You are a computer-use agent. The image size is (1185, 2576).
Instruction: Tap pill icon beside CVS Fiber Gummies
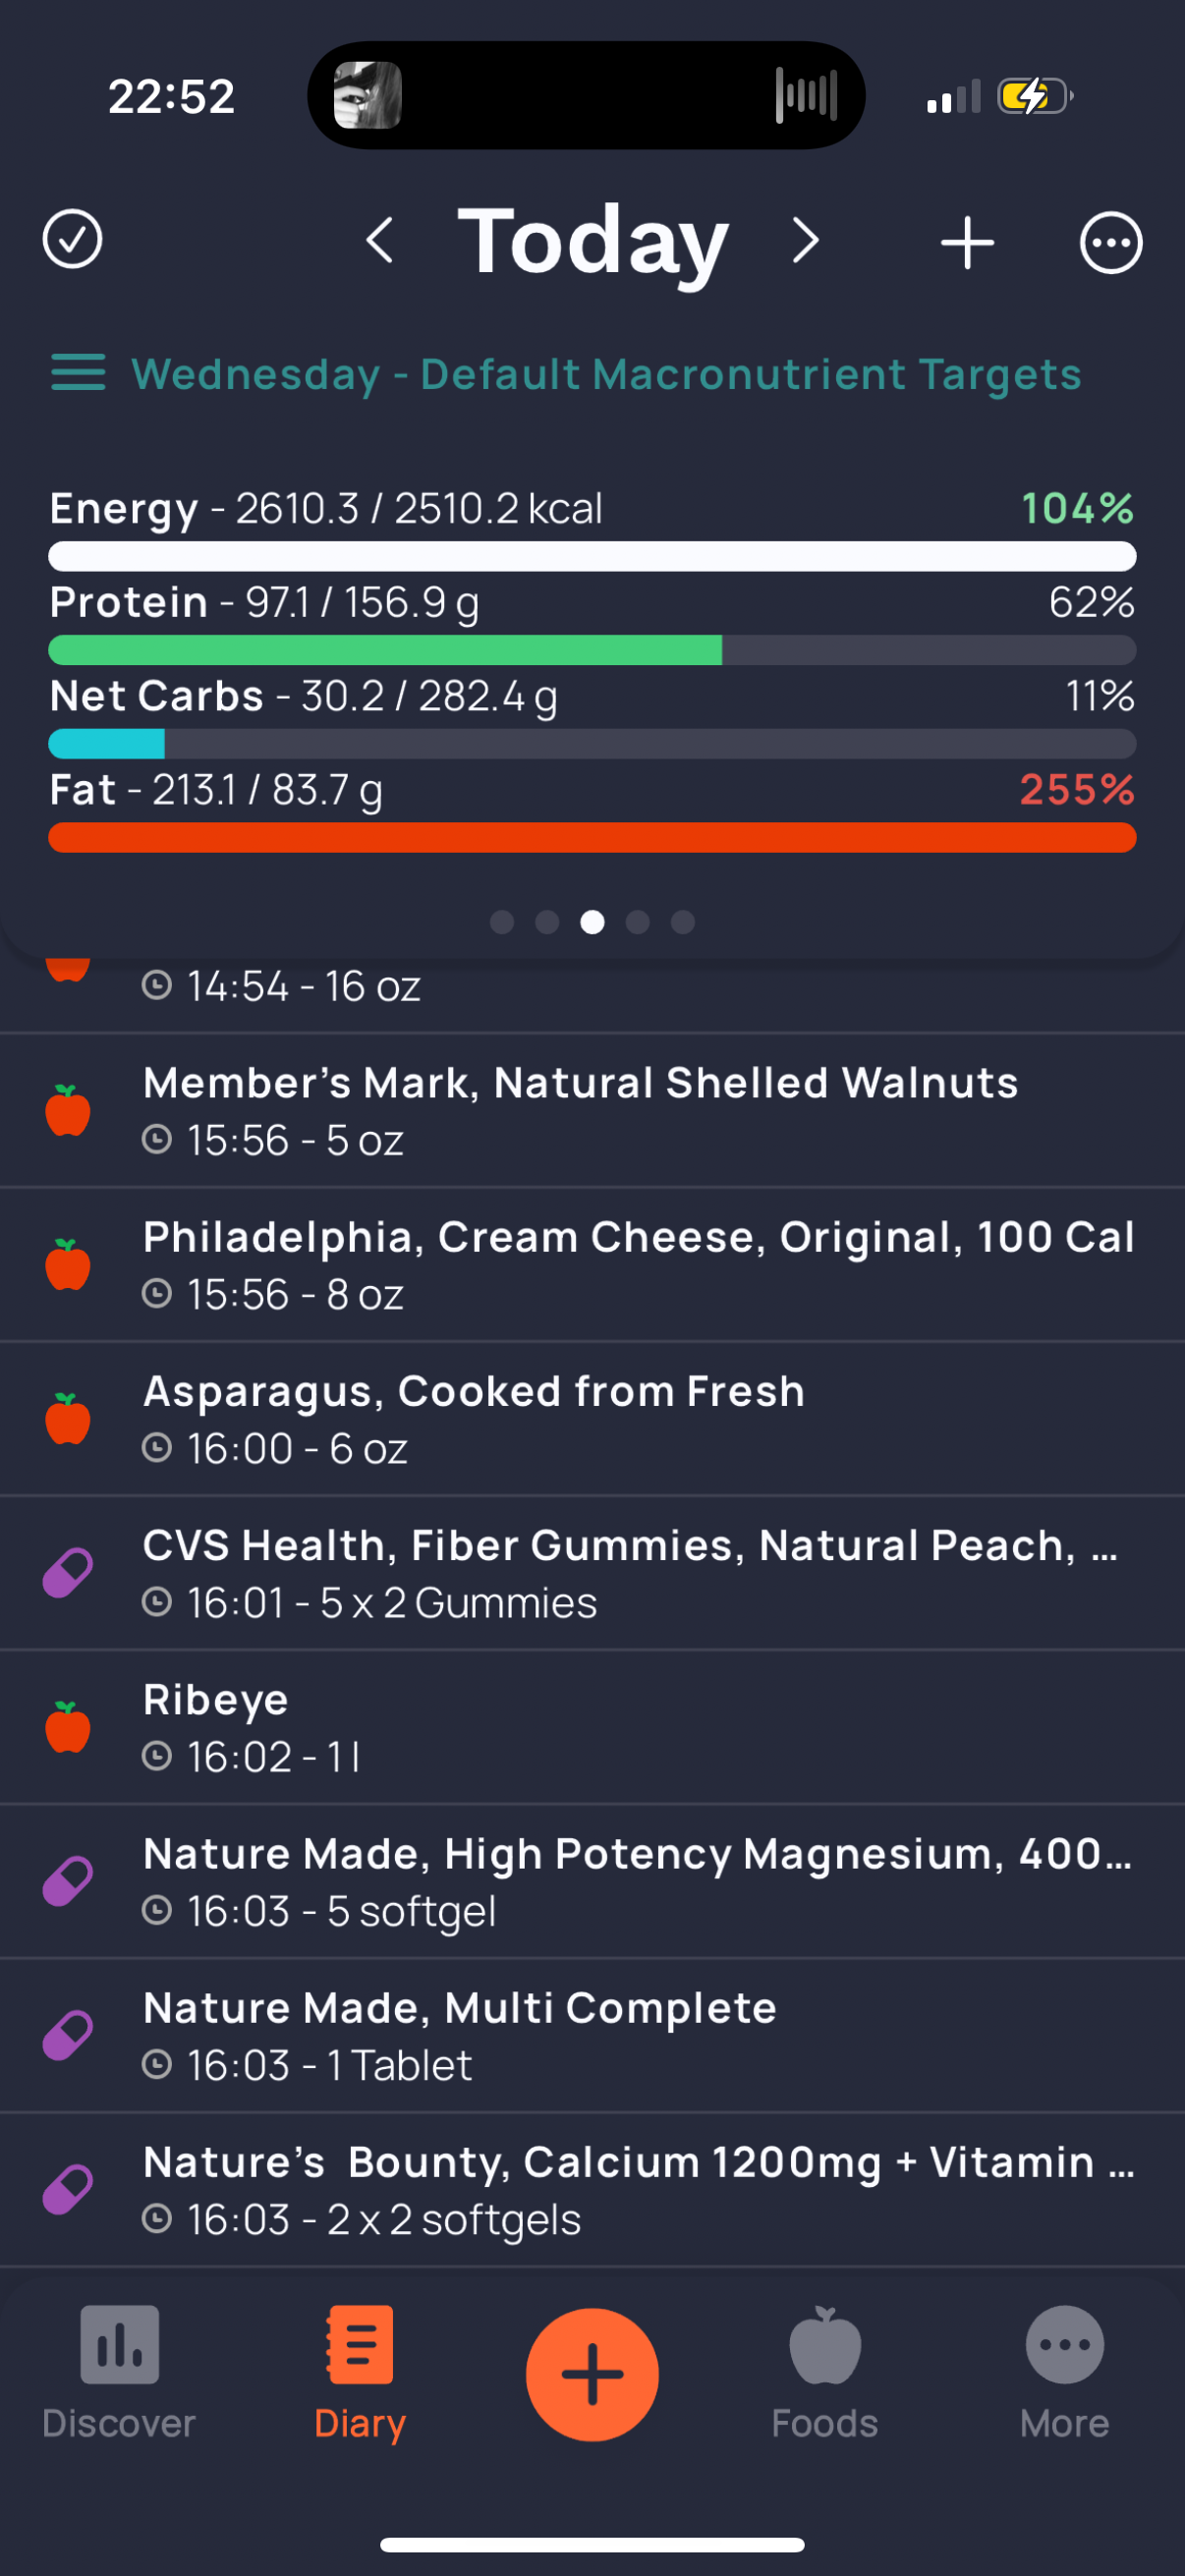67,1574
